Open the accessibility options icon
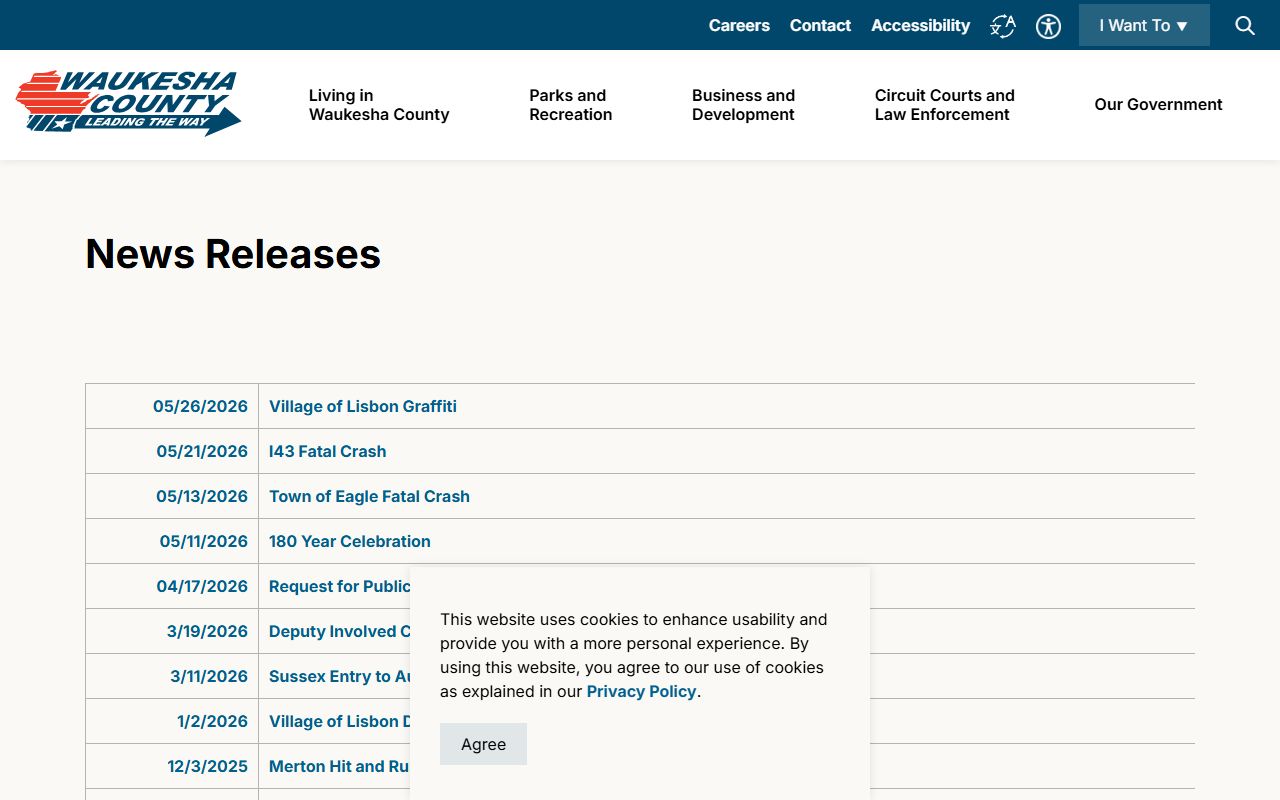Viewport: 1280px width, 800px height. [1048, 26]
